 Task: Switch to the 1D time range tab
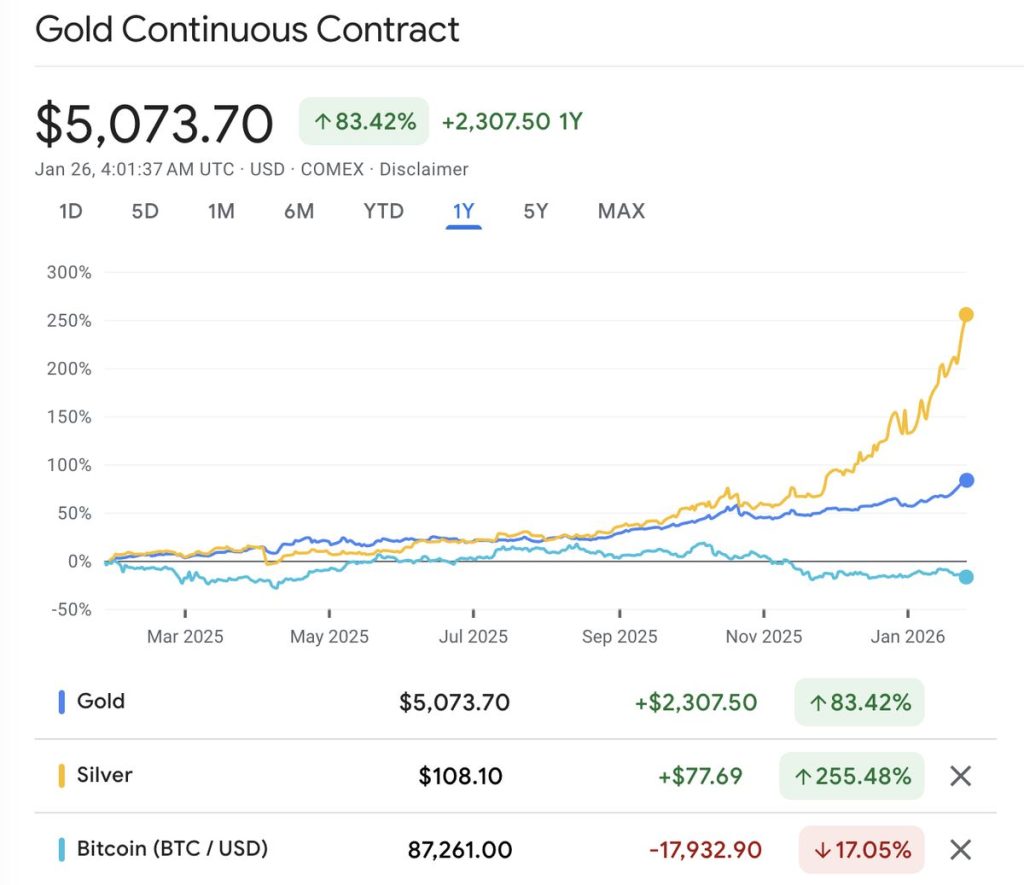point(69,211)
